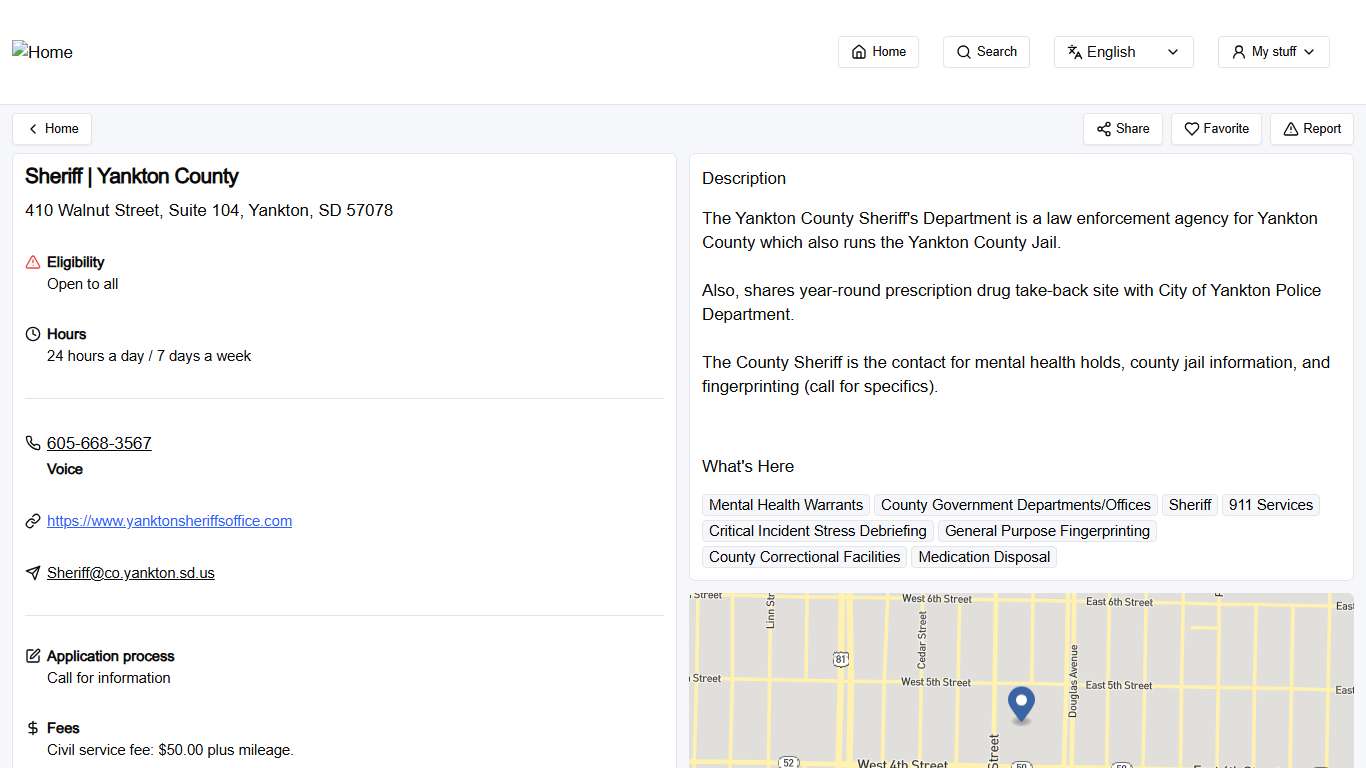The image size is (1366, 768).
Task: Open the English language dropdown
Action: (1123, 51)
